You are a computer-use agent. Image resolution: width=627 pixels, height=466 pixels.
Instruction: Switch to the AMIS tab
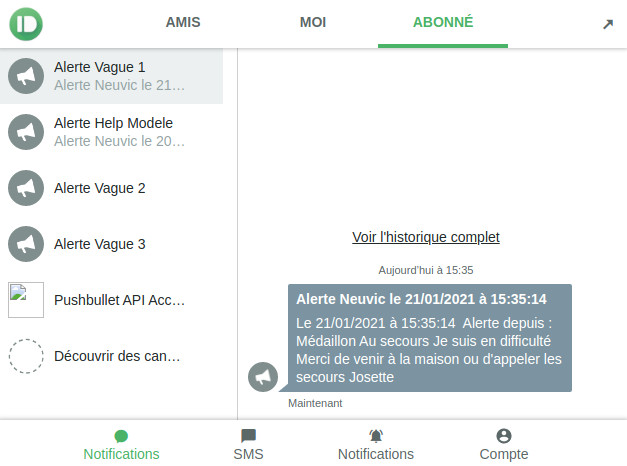(183, 22)
